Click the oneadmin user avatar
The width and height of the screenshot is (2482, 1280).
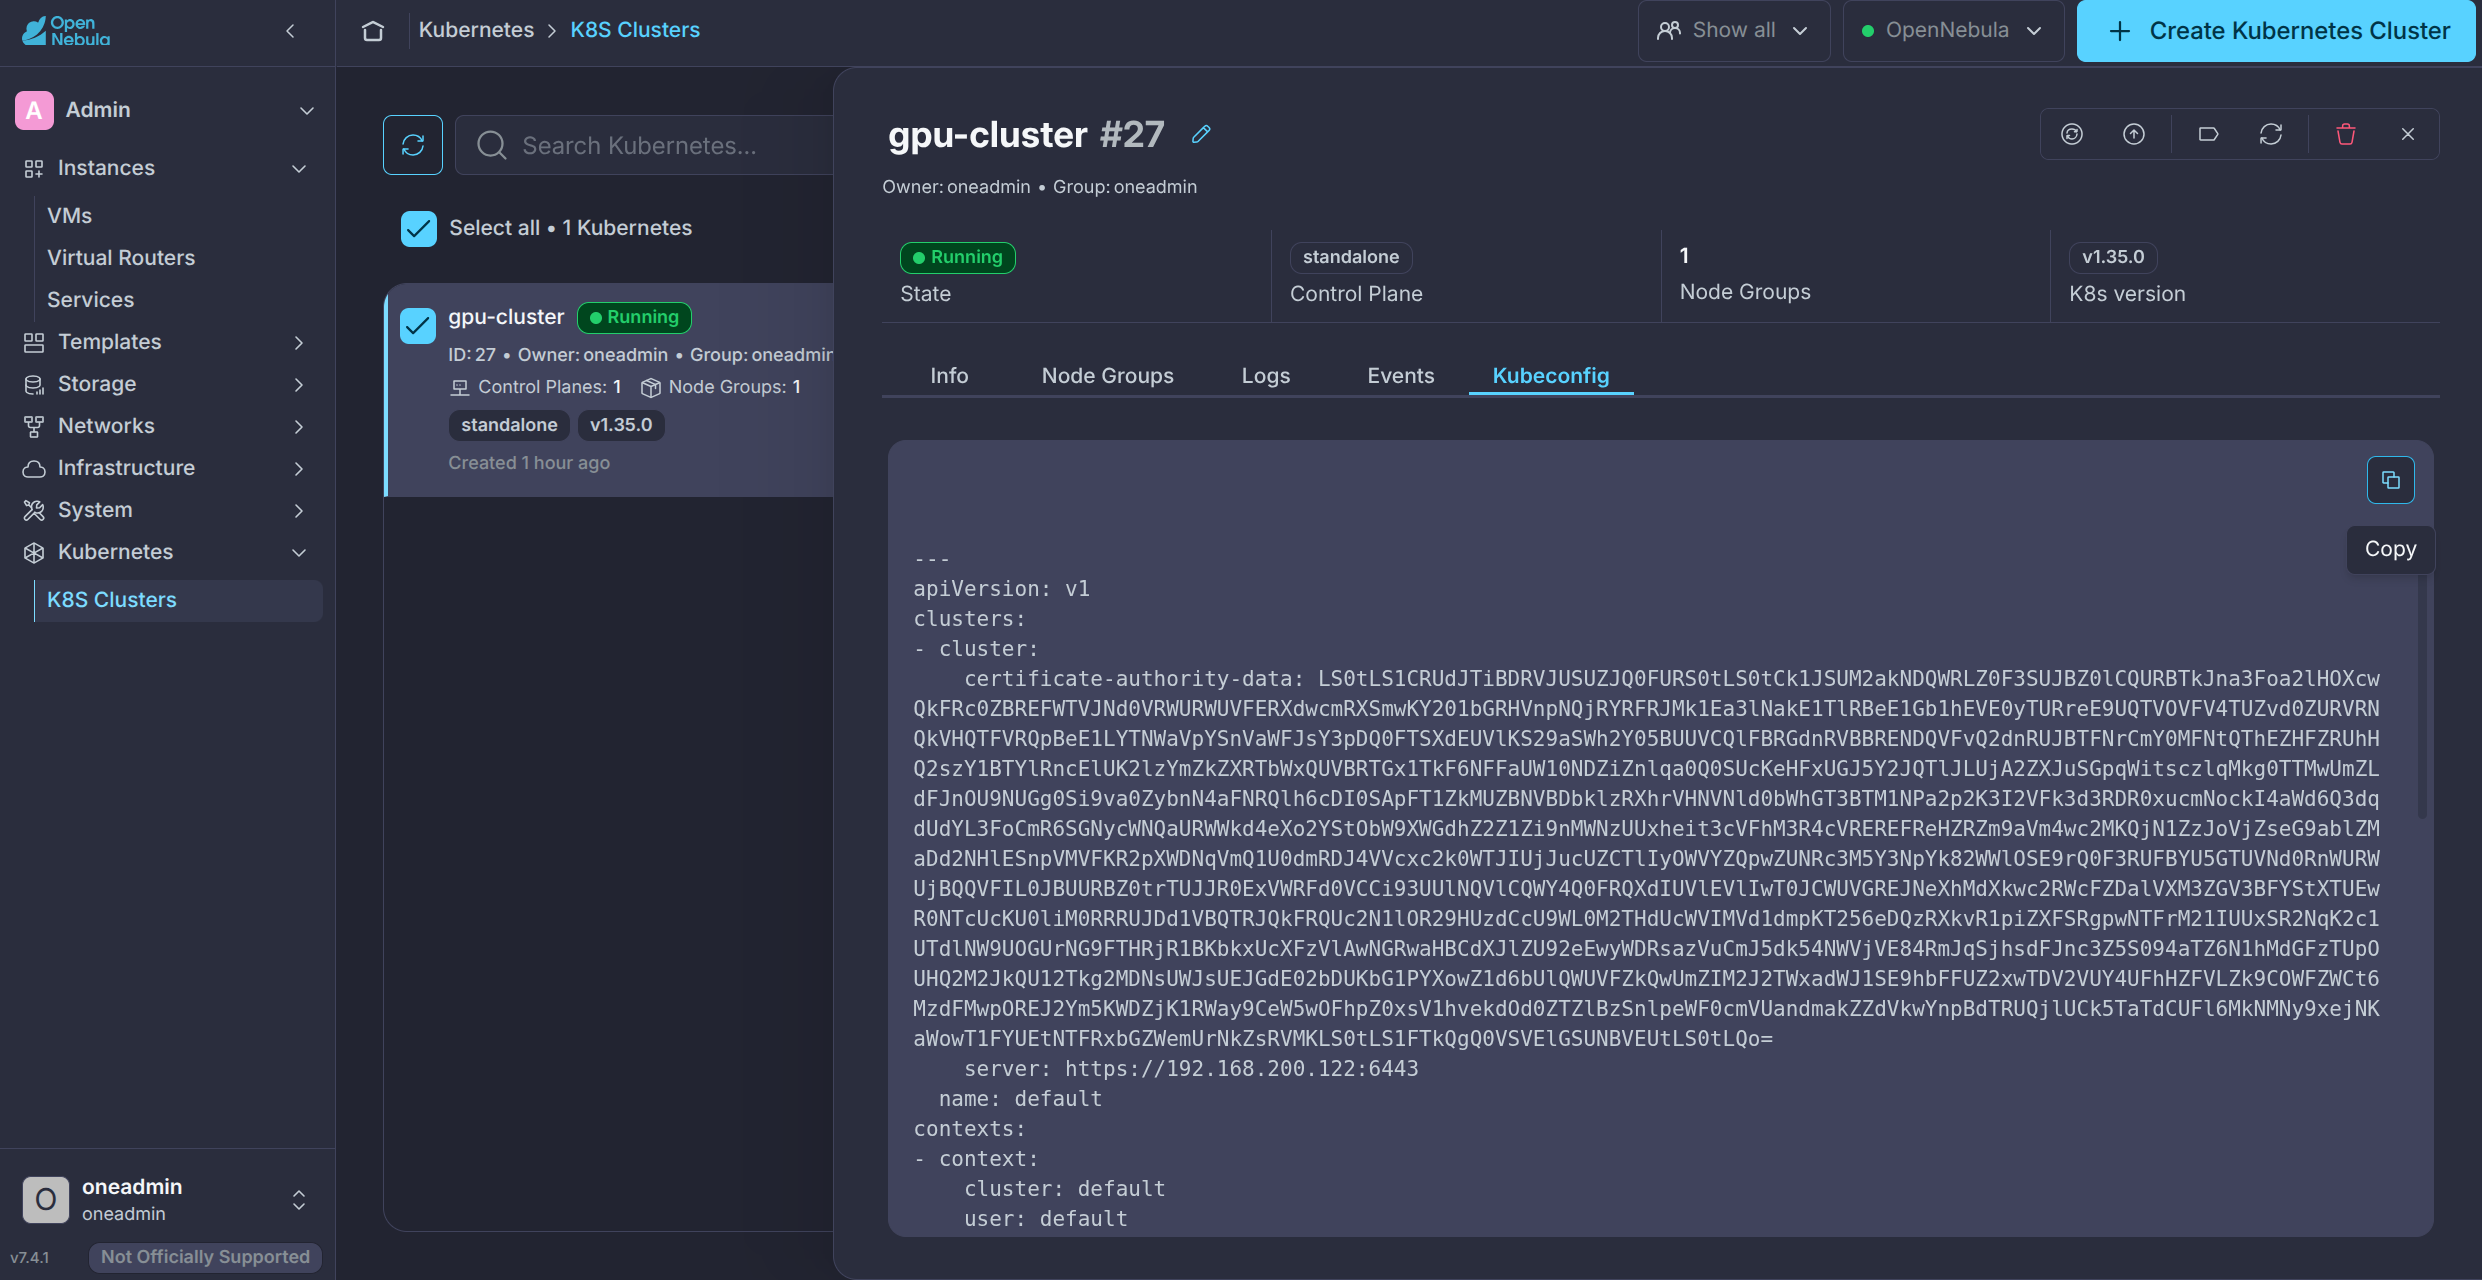tap(46, 1200)
